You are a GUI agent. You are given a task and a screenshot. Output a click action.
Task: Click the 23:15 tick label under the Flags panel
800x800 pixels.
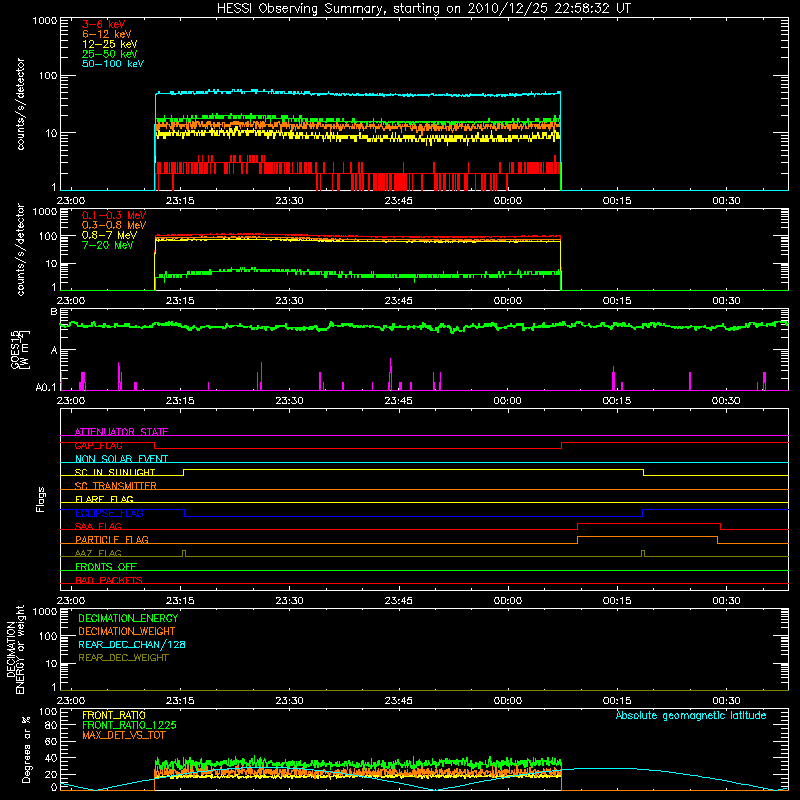[x=180, y=601]
